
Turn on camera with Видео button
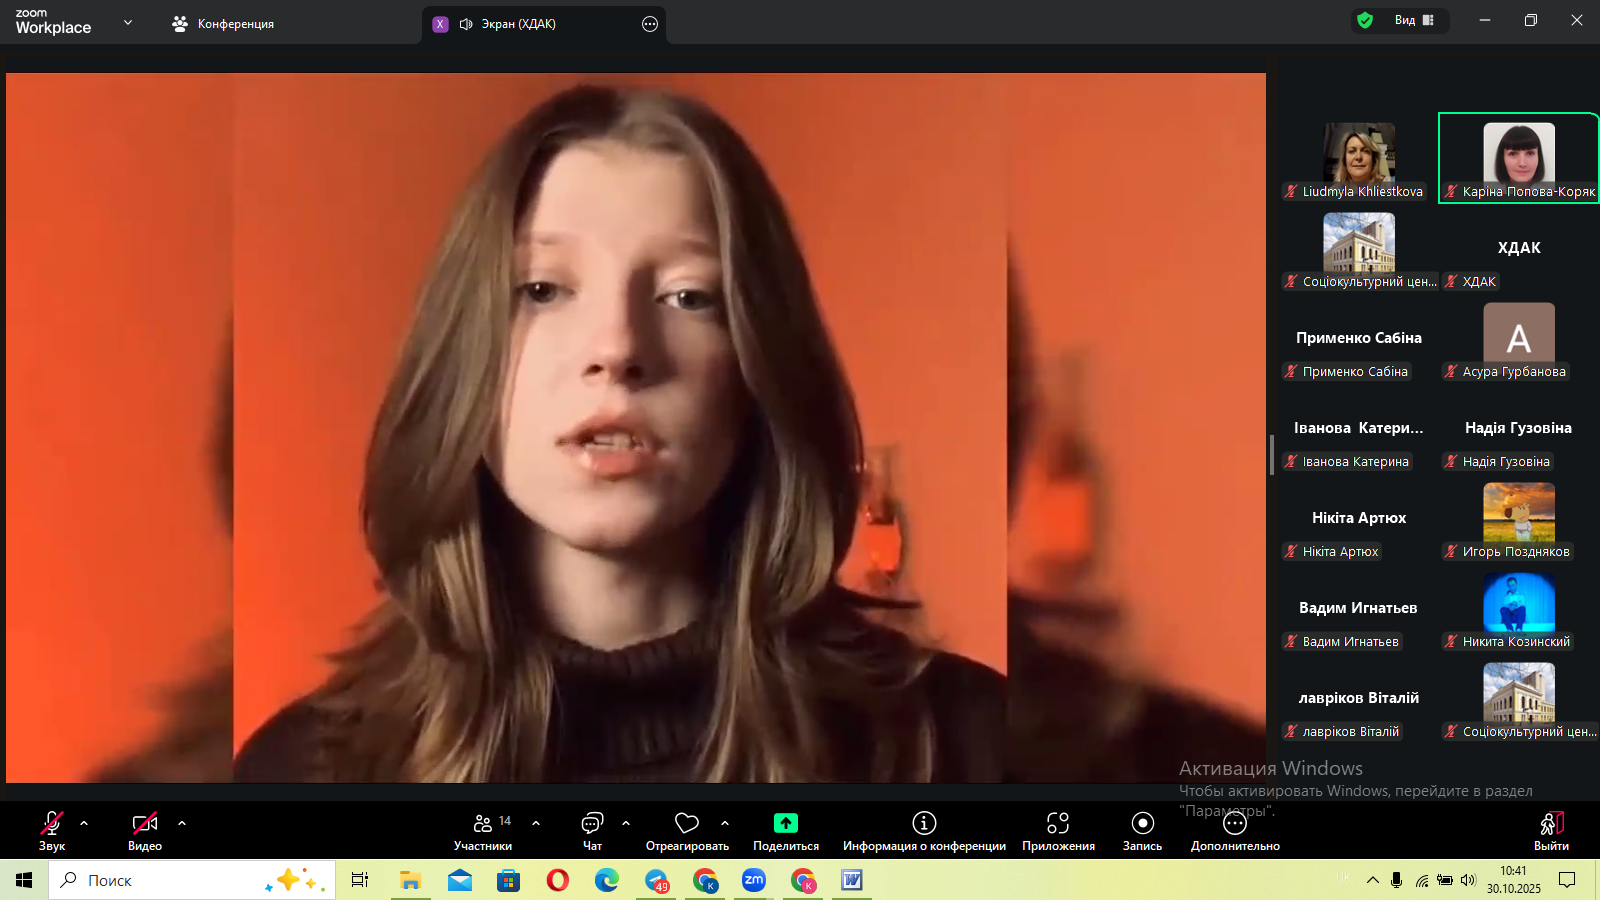pyautogui.click(x=145, y=824)
